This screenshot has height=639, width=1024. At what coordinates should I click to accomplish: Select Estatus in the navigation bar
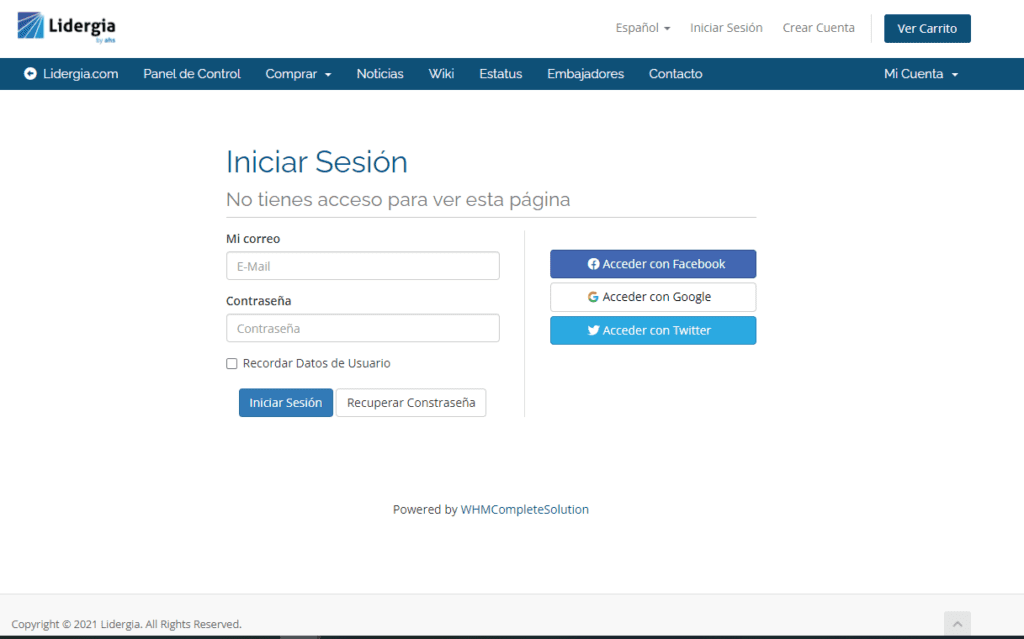(501, 74)
